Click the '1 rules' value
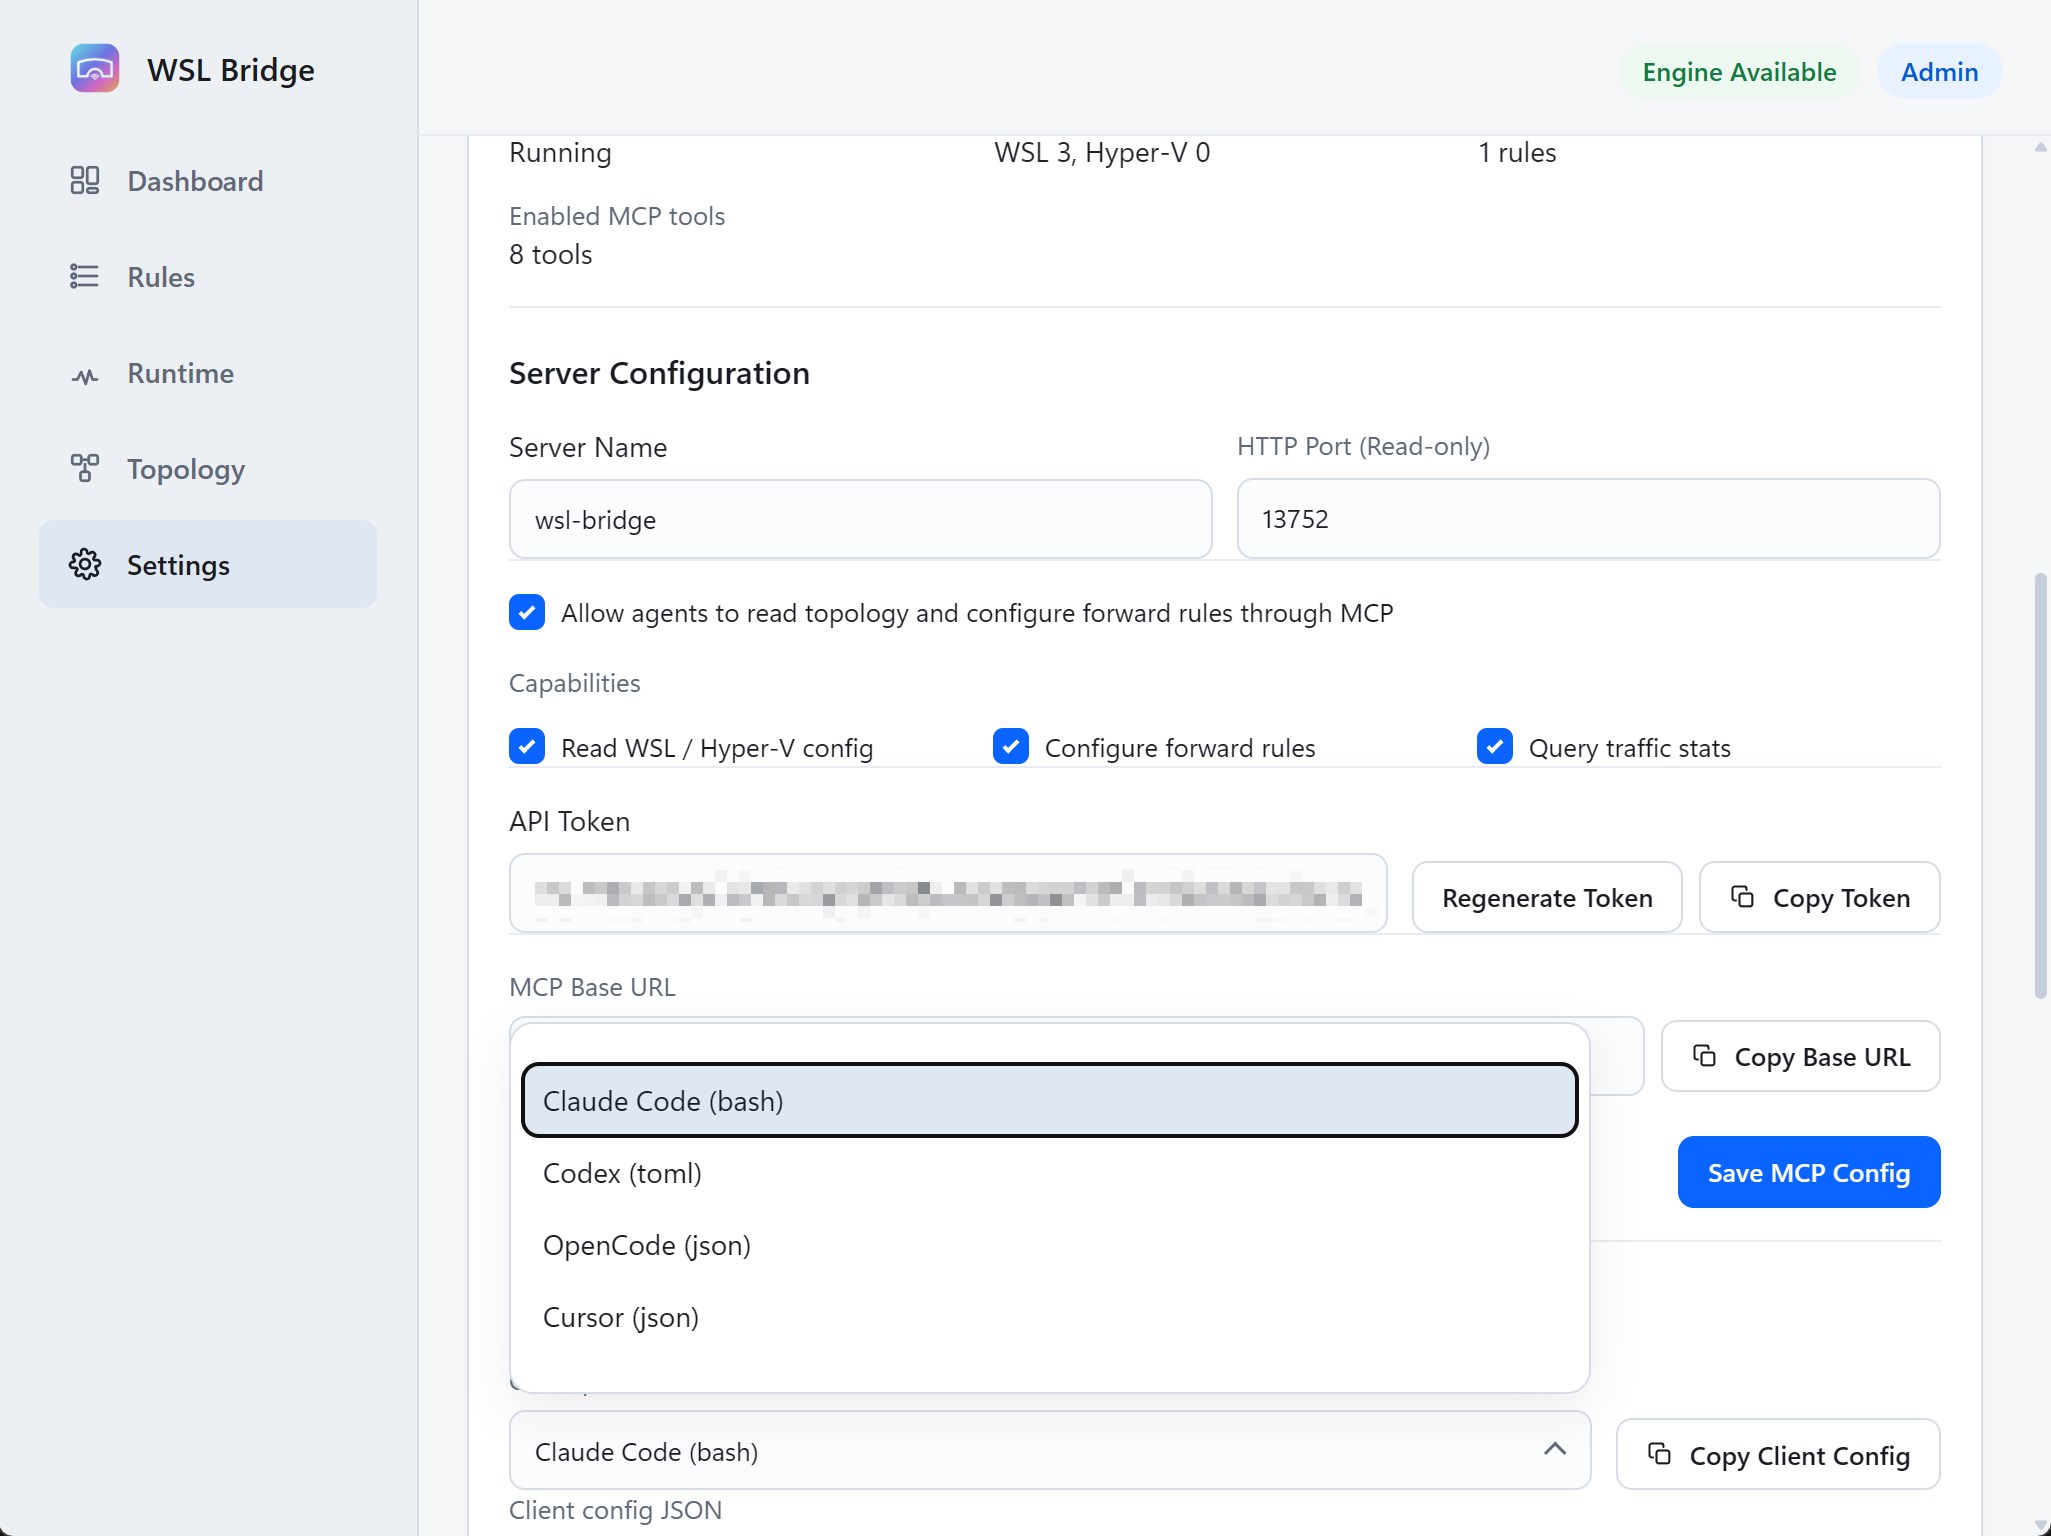 [x=1517, y=153]
